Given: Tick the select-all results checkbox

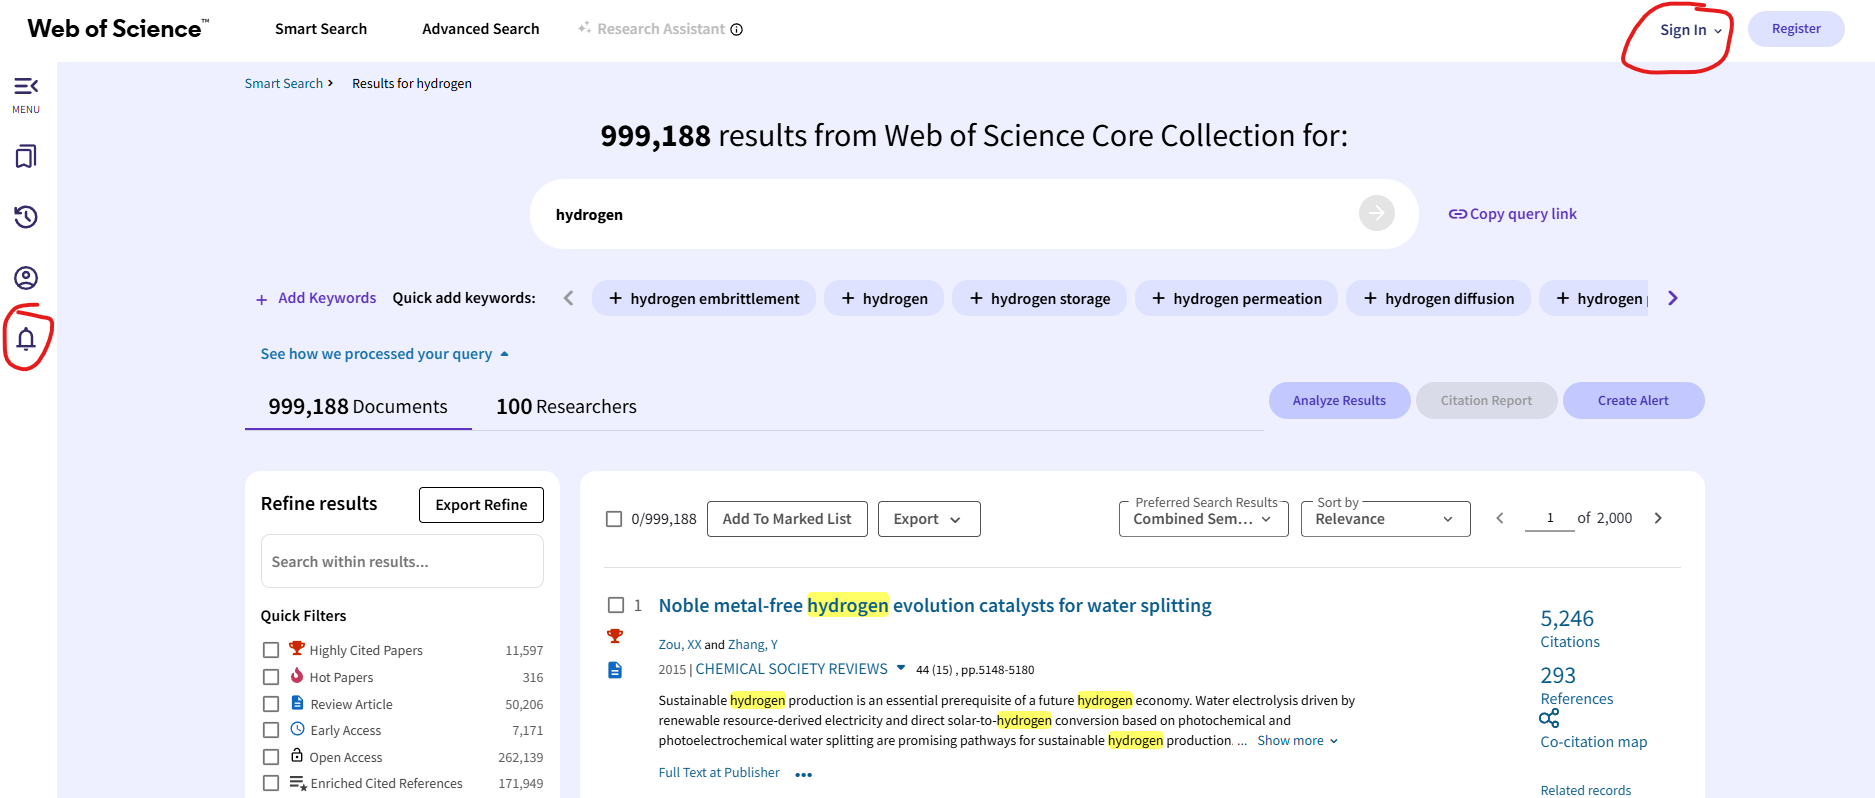Looking at the screenshot, I should [x=614, y=519].
